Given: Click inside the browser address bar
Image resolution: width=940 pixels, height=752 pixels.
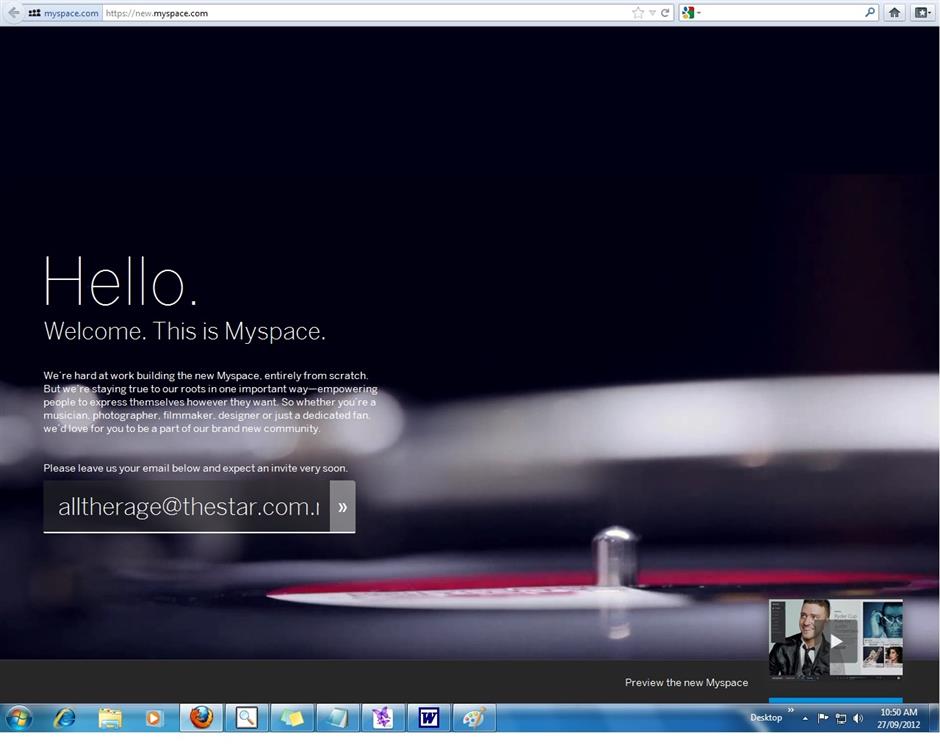Looking at the screenshot, I should [366, 13].
